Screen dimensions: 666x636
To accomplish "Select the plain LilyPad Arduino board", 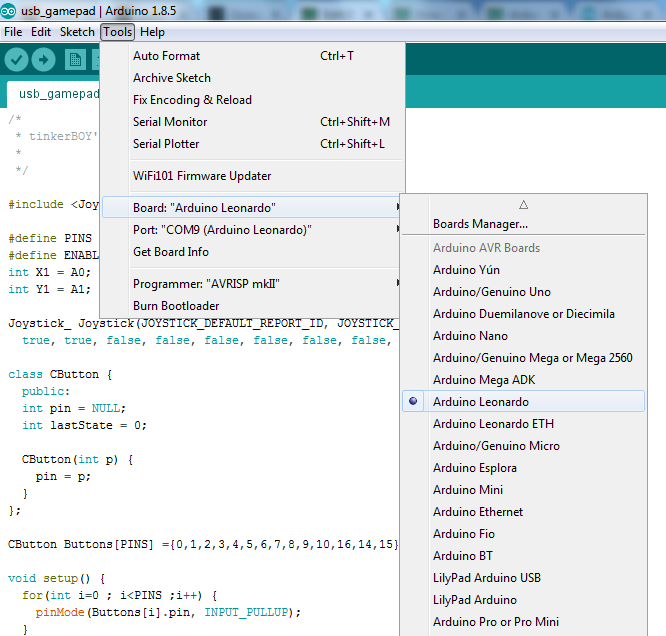I will (x=523, y=600).
